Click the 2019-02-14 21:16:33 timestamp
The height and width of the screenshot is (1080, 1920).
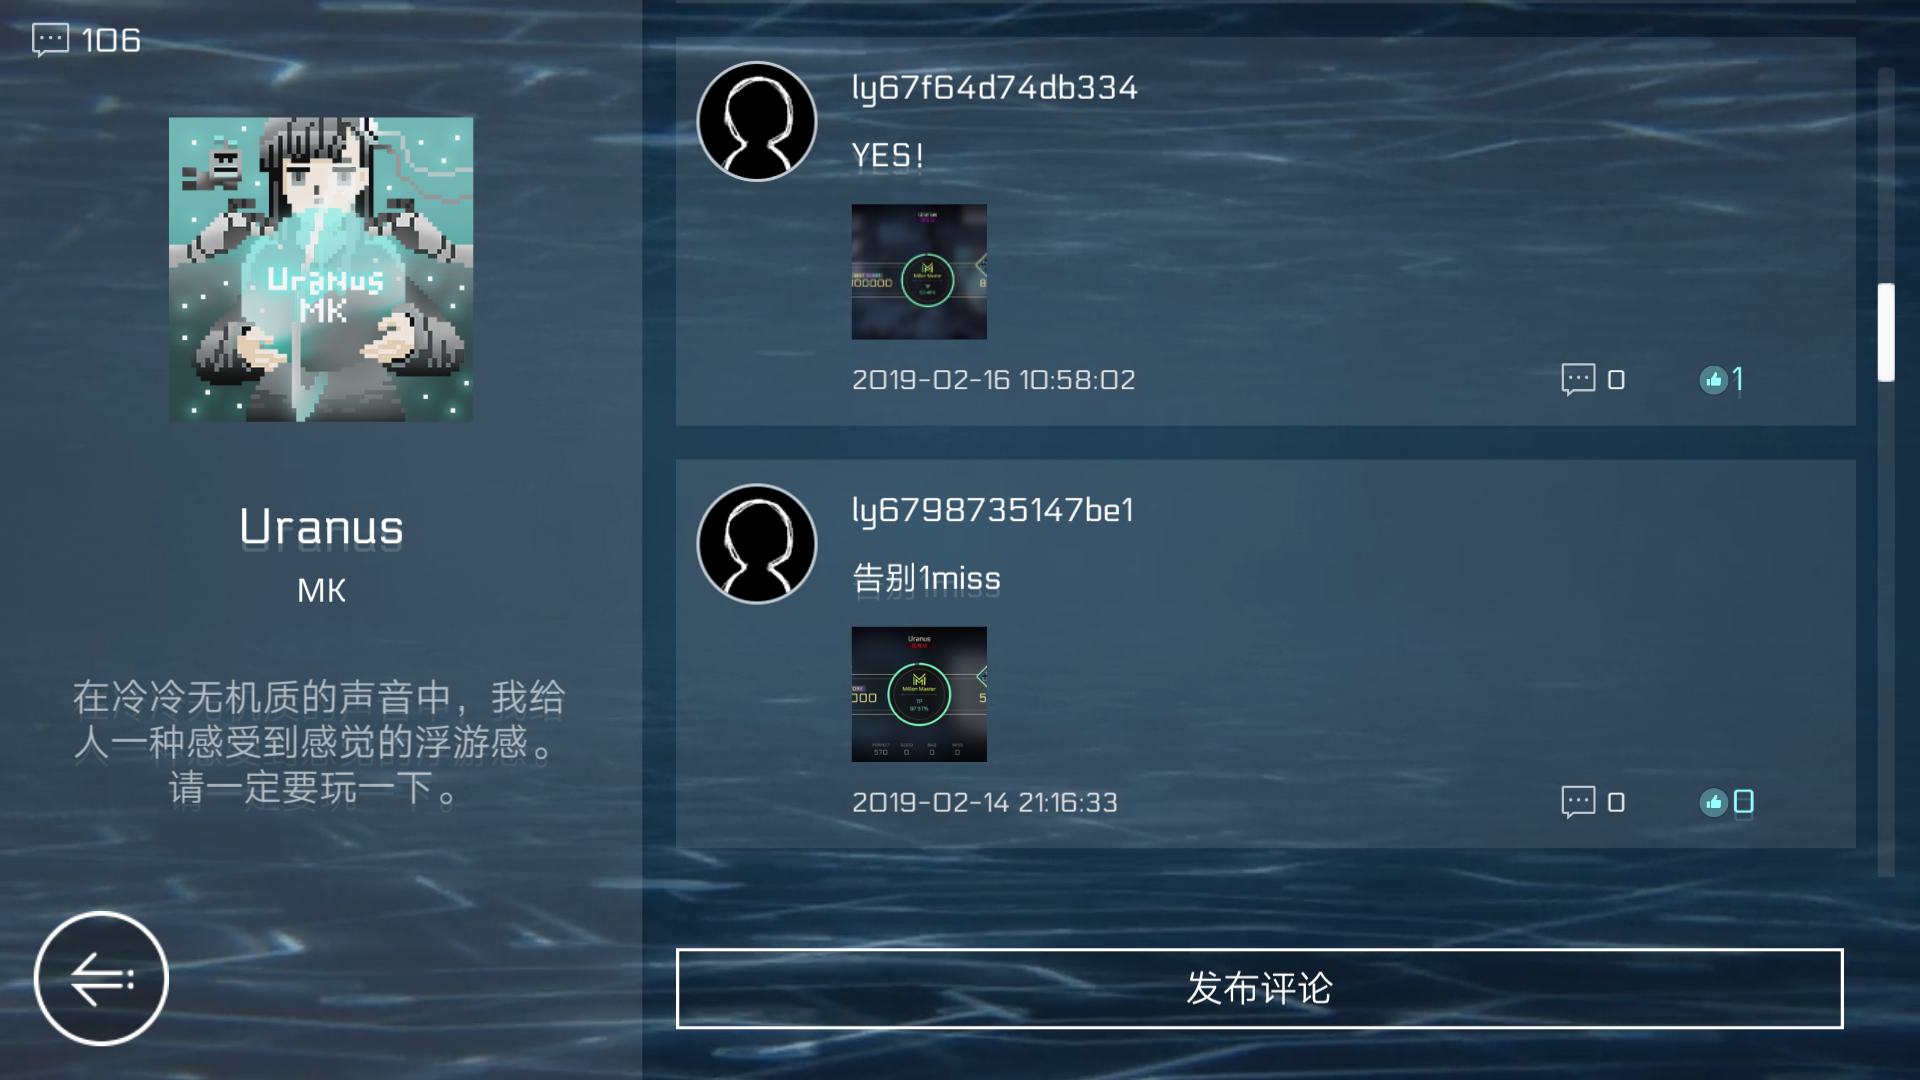click(x=984, y=803)
